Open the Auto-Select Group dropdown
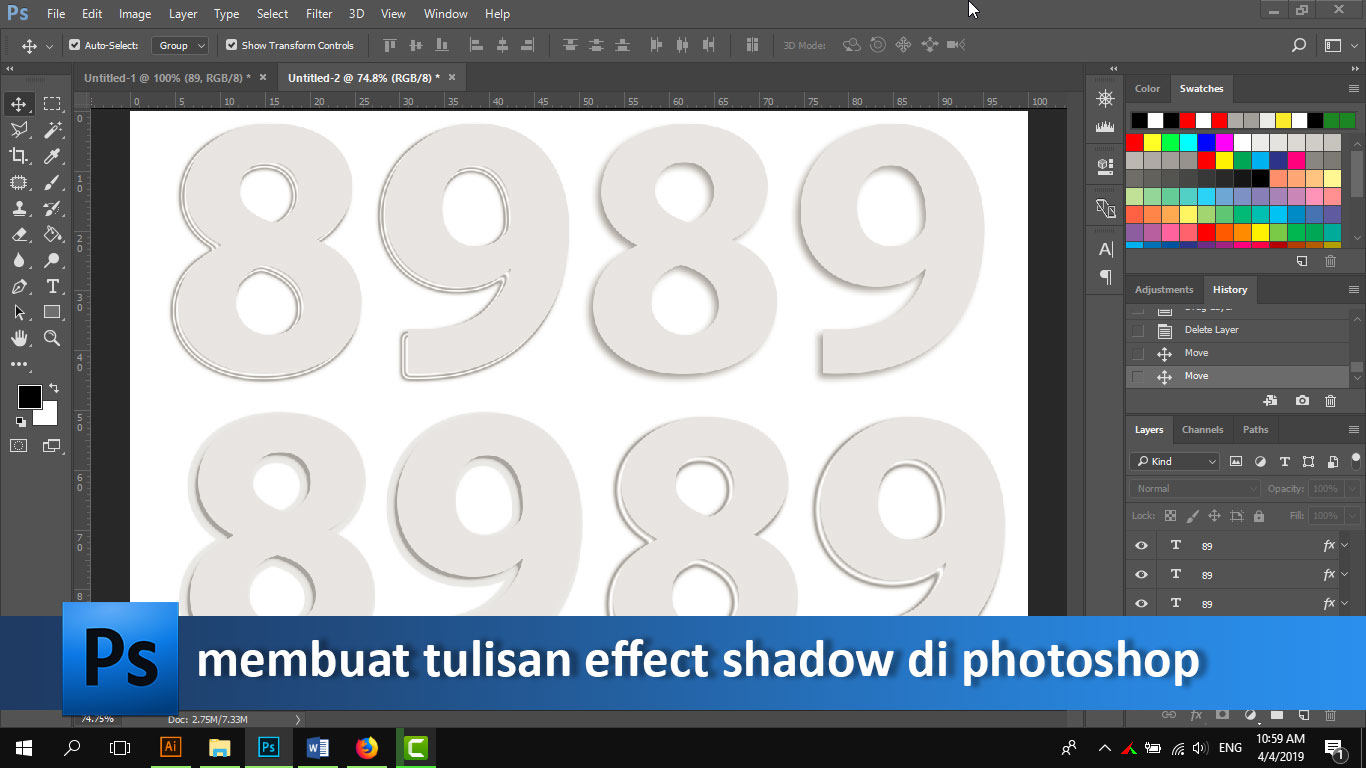 coord(180,45)
